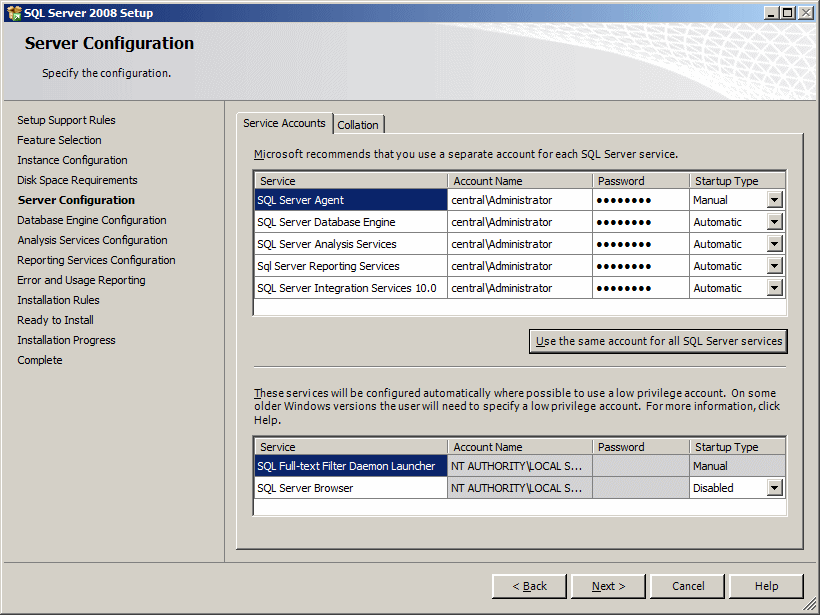Select Server Configuration step in sidebar
The height and width of the screenshot is (615, 820).
(x=76, y=200)
